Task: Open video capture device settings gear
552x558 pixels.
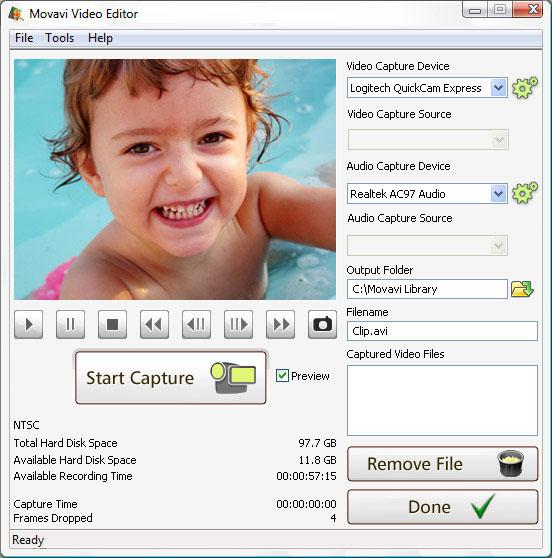Action: pyautogui.click(x=525, y=88)
